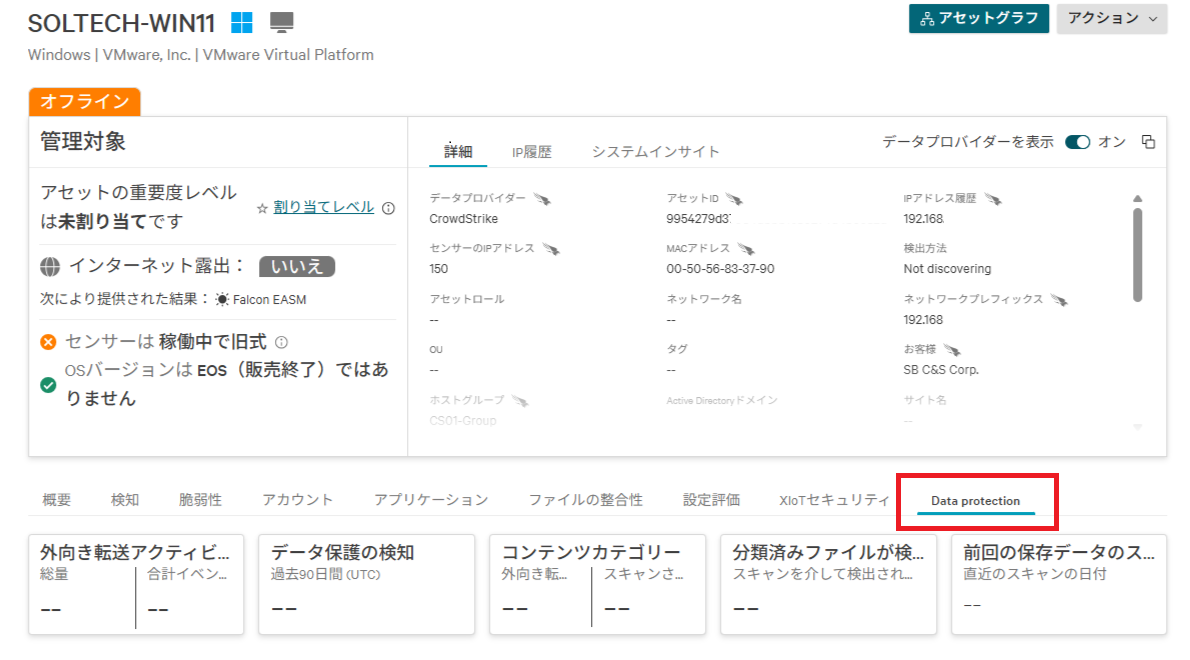Click scroll-up arrow in details panel
The height and width of the screenshot is (660, 1190).
pos(1137,199)
